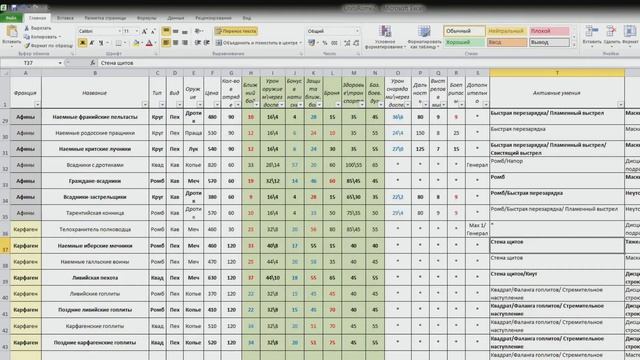Click the Format cells (Формат) icon
Image resolution: width=640 pixels, height=360 pixels.
pos(630,32)
